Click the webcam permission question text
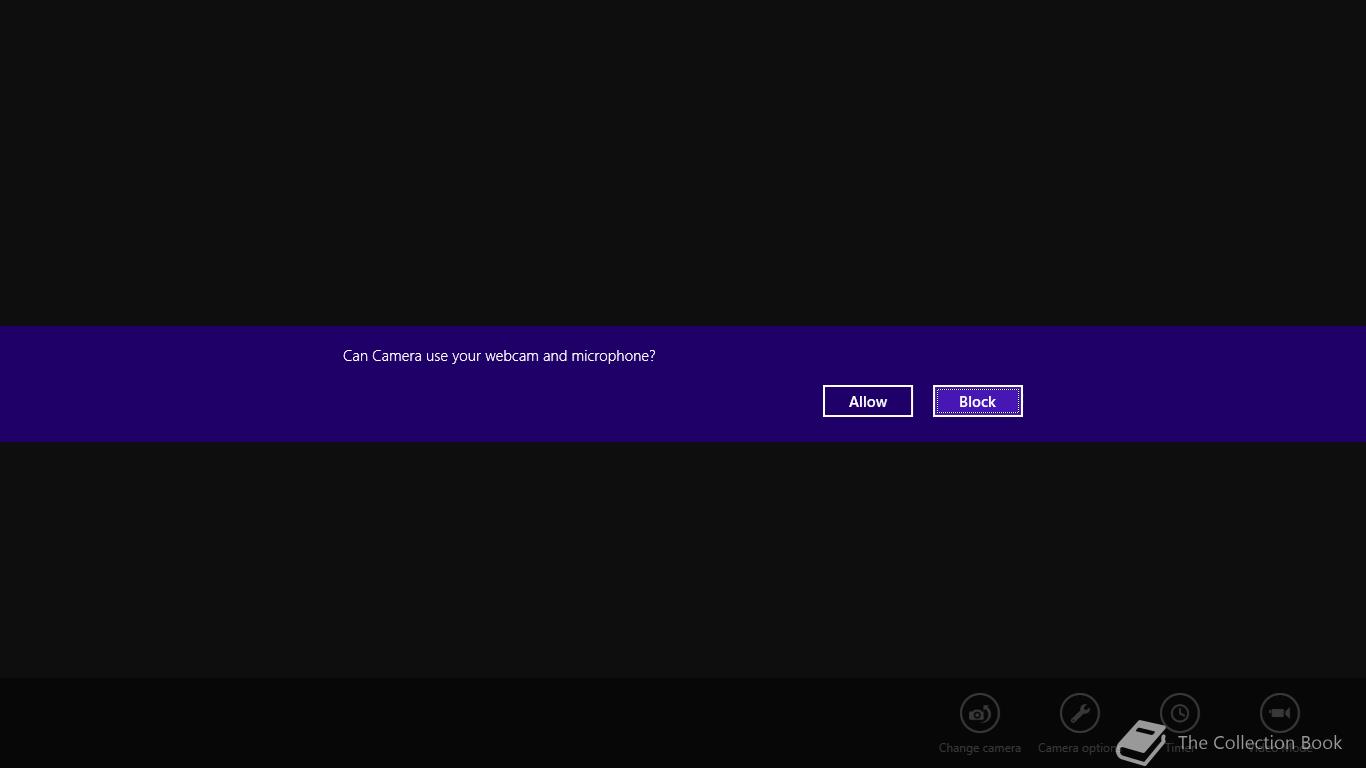Image resolution: width=1366 pixels, height=768 pixels. click(499, 356)
